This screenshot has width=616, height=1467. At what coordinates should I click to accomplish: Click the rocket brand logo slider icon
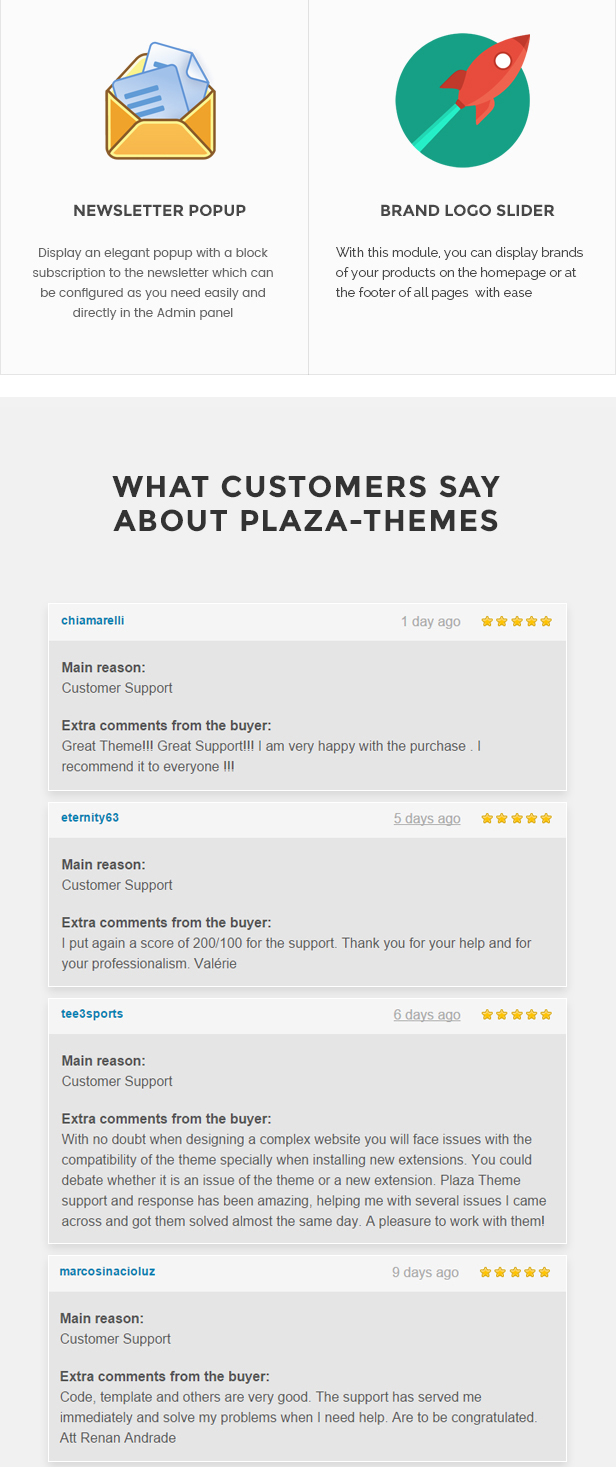(x=462, y=100)
